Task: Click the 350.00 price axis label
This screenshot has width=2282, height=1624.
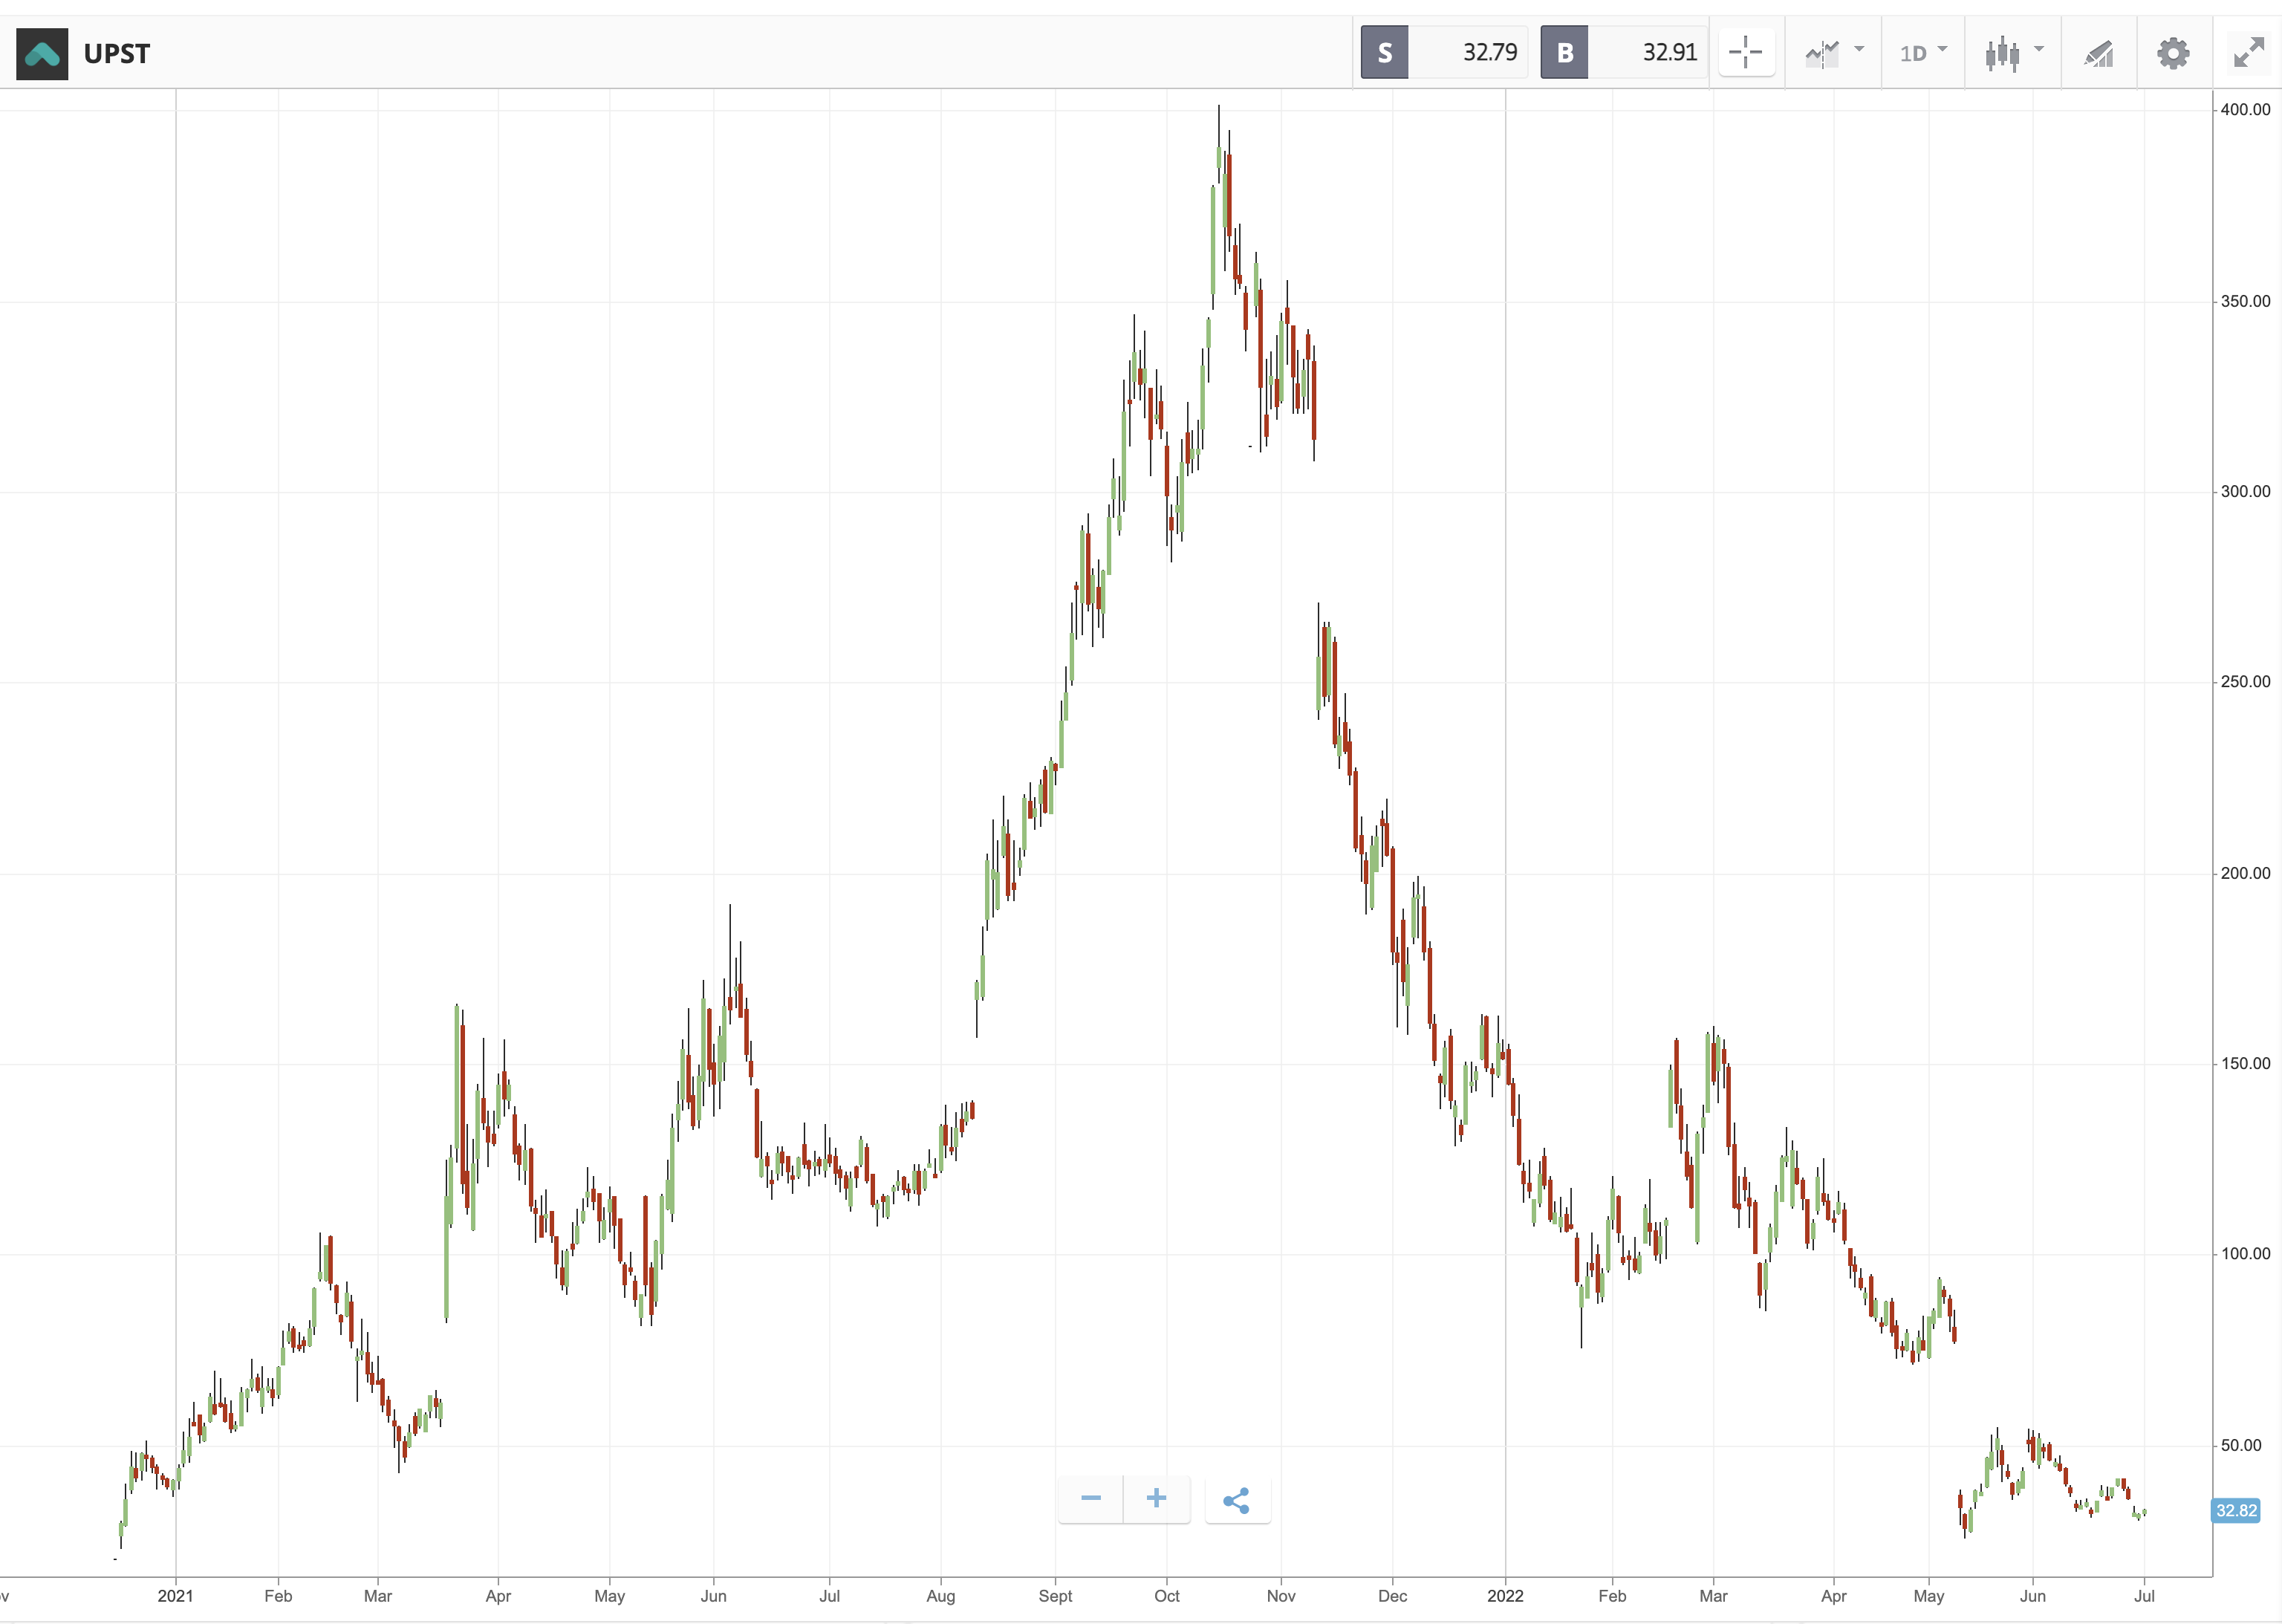Action: click(x=2245, y=301)
